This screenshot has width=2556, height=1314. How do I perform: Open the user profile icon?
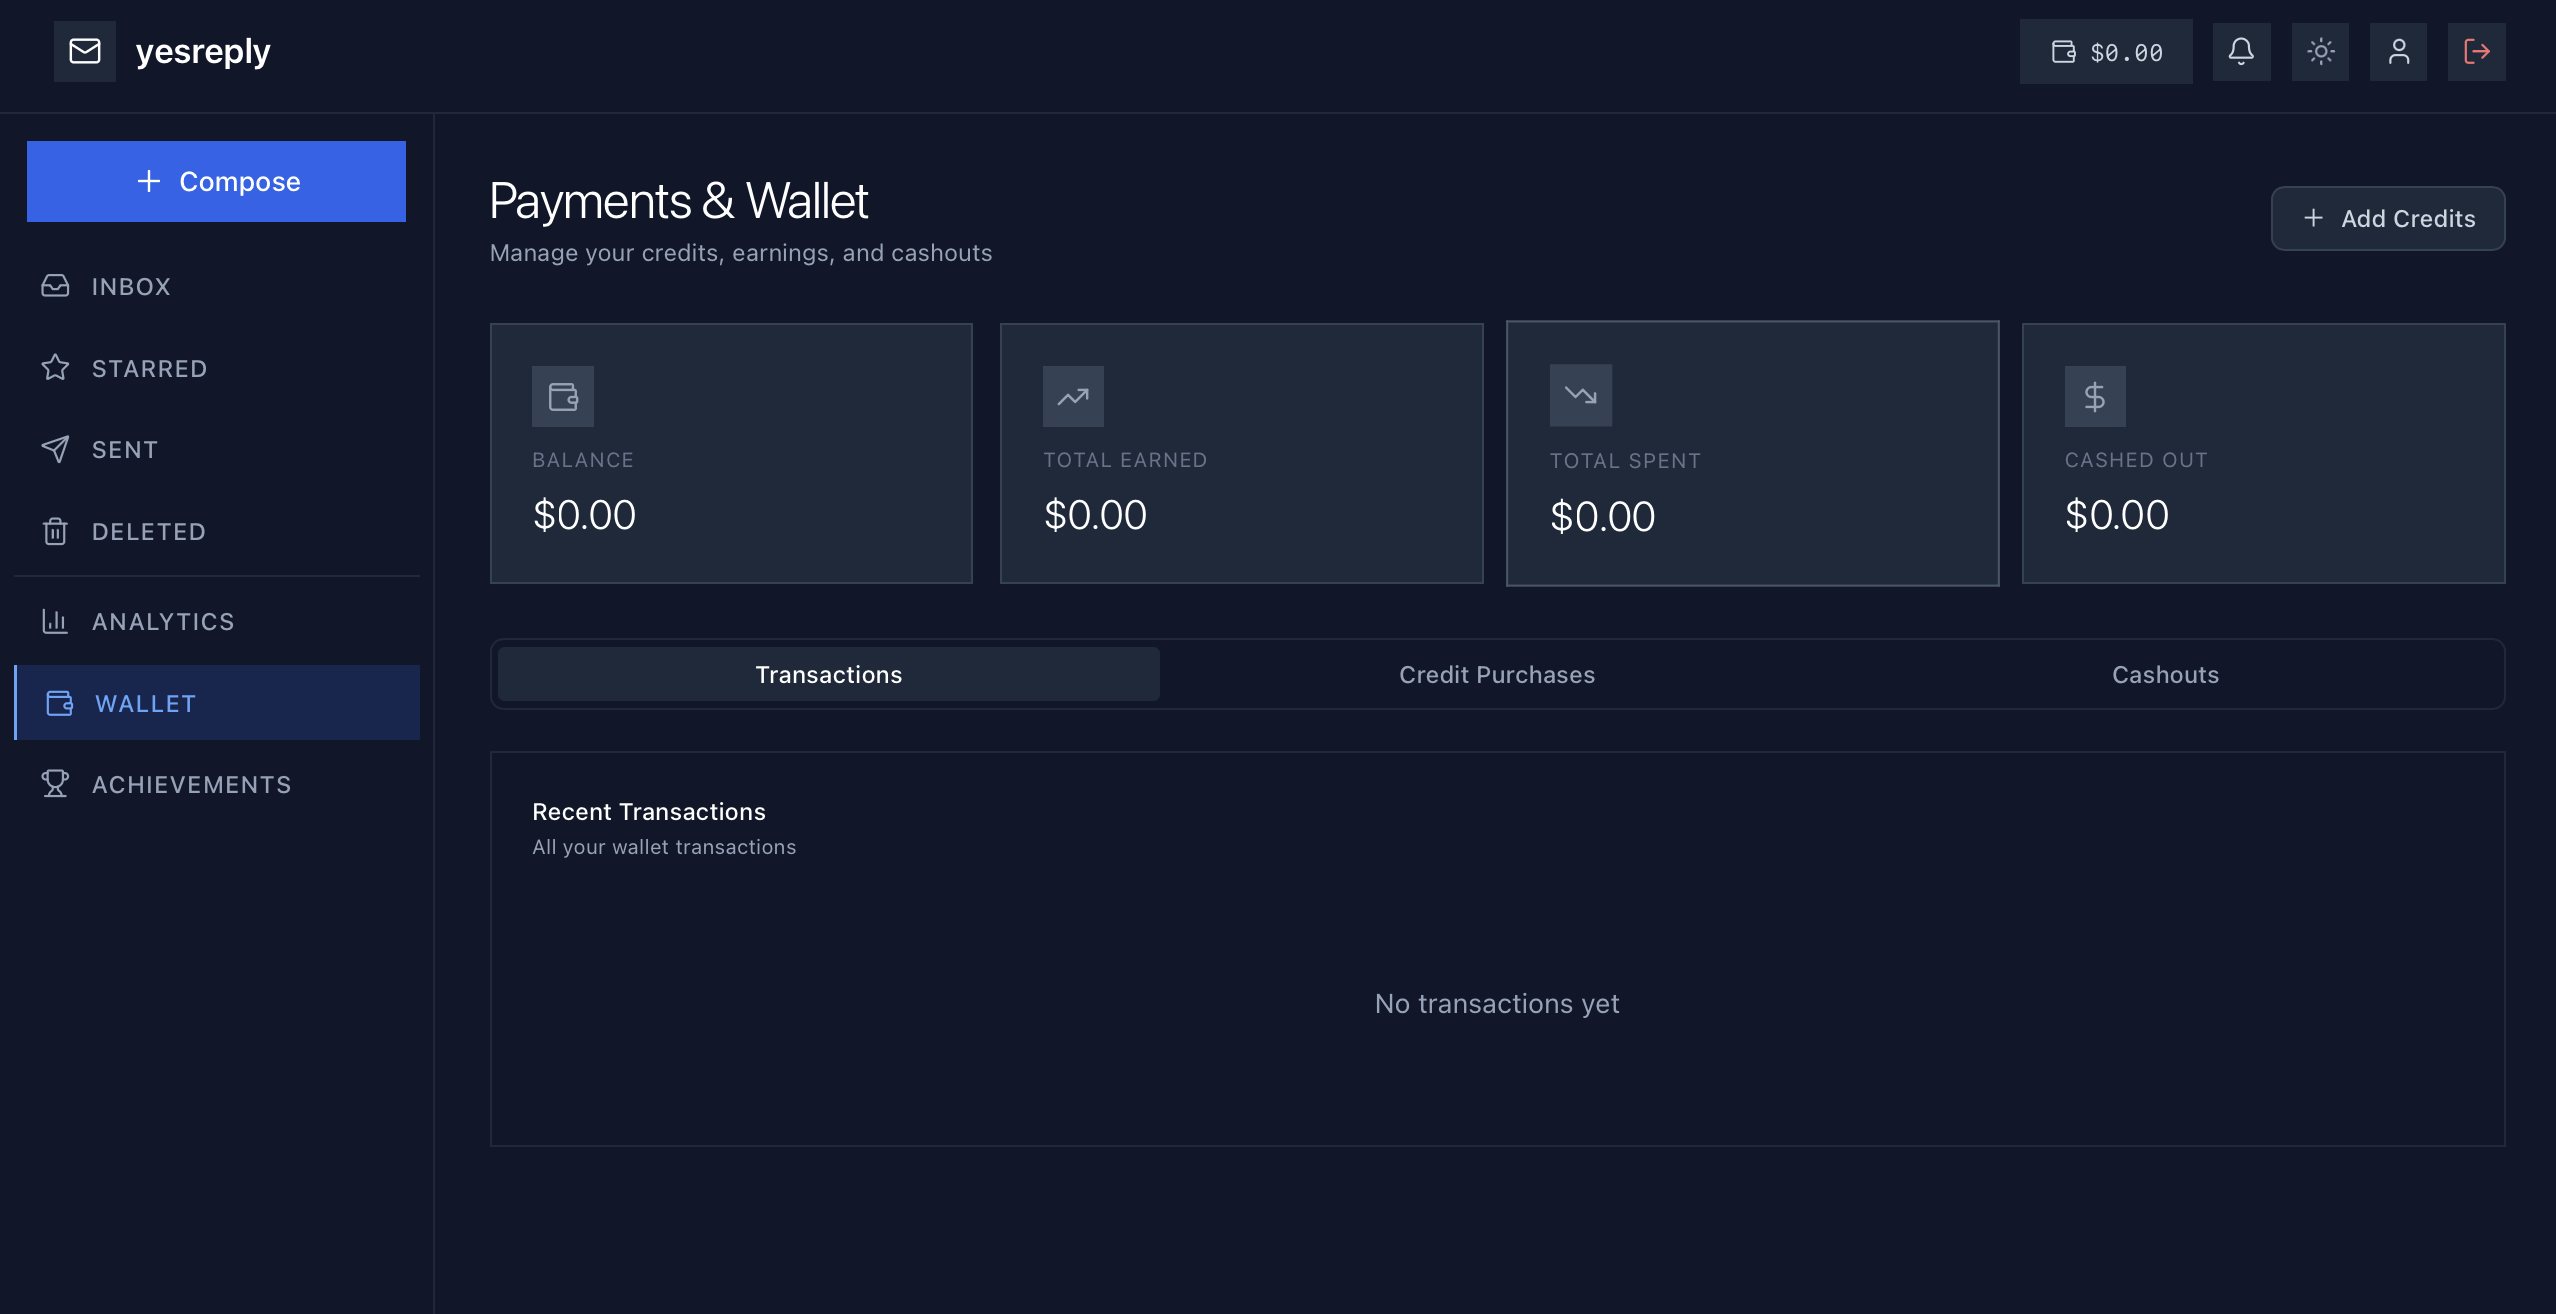[2398, 52]
